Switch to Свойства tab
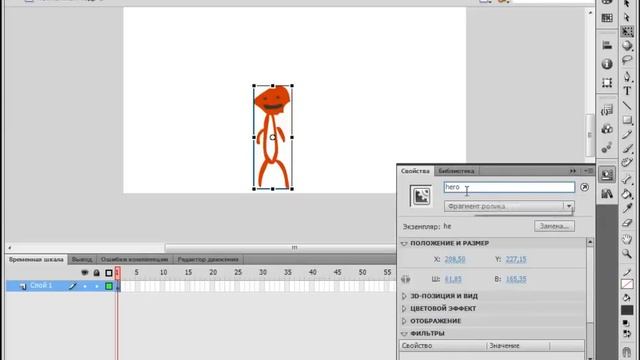This screenshot has width=640, height=360. pyautogui.click(x=415, y=171)
